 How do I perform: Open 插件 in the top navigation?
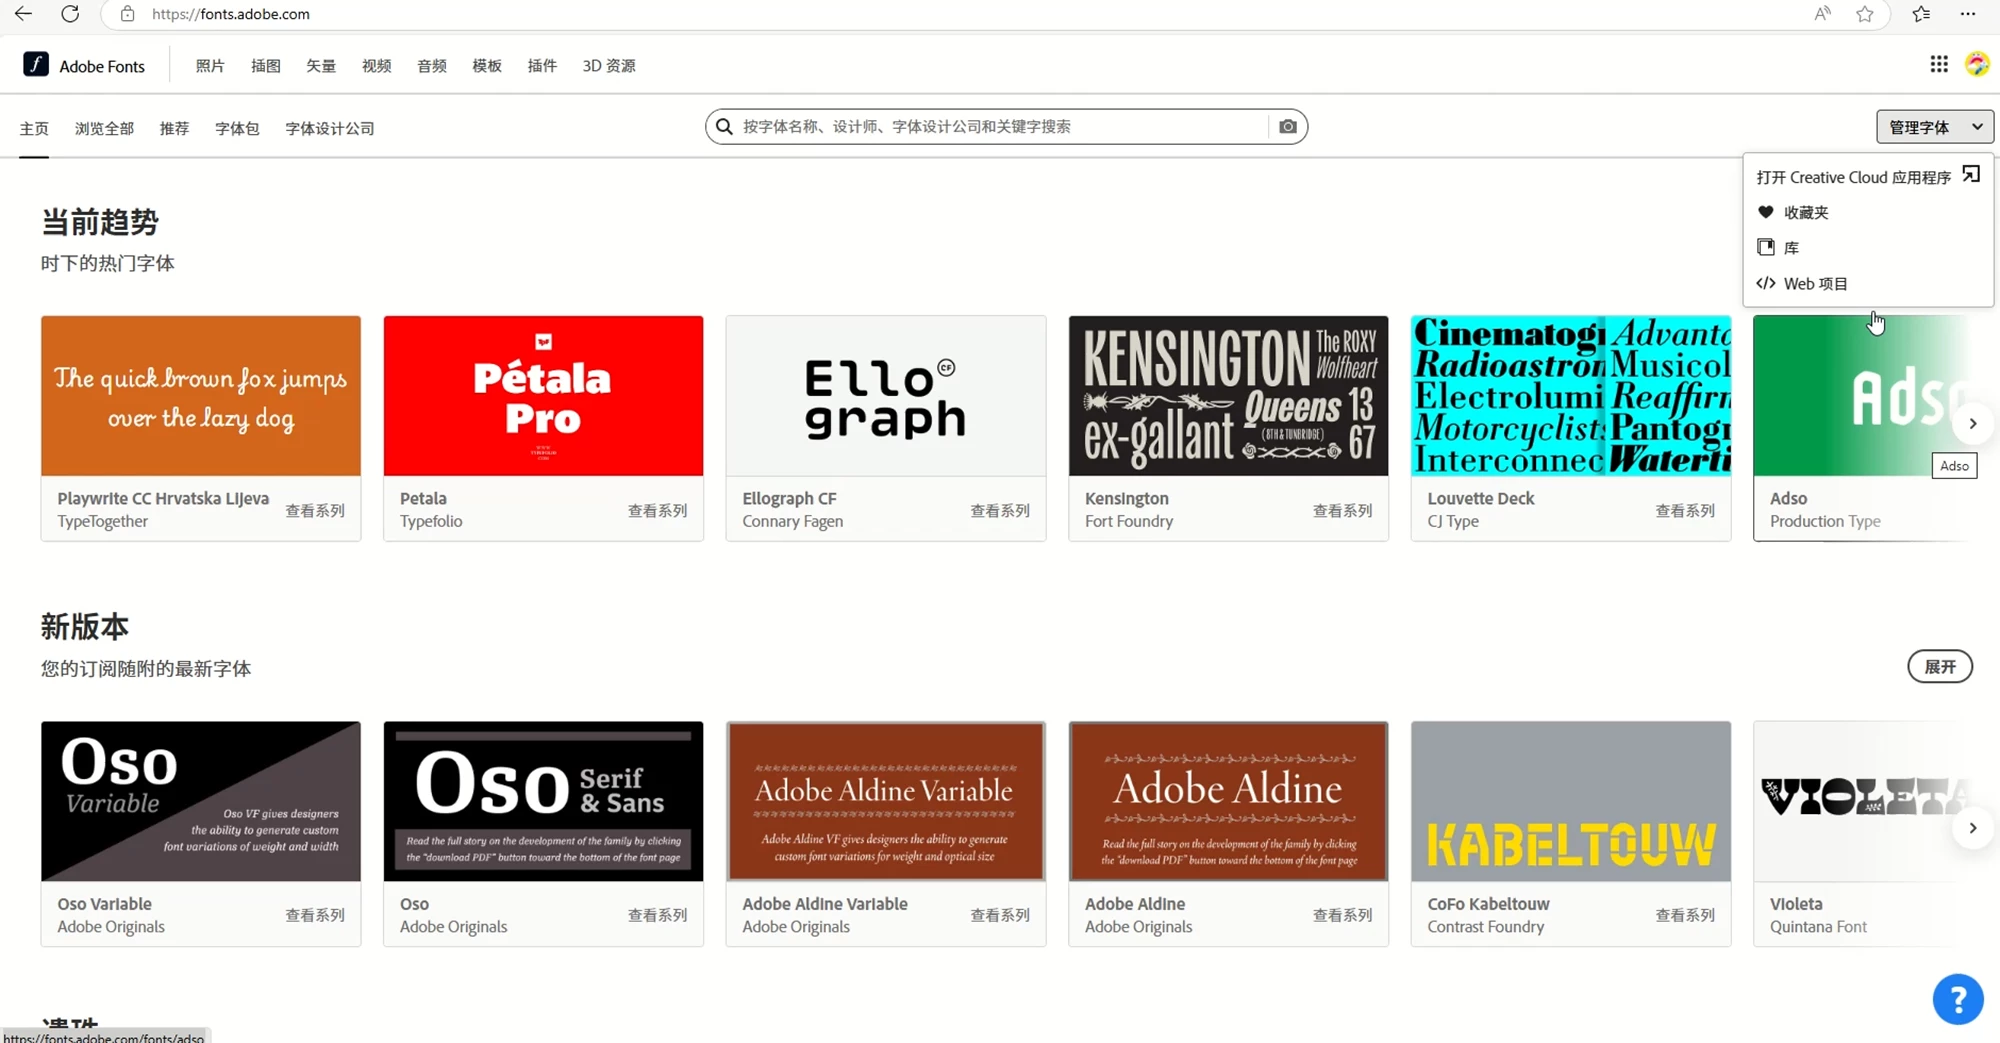(542, 66)
